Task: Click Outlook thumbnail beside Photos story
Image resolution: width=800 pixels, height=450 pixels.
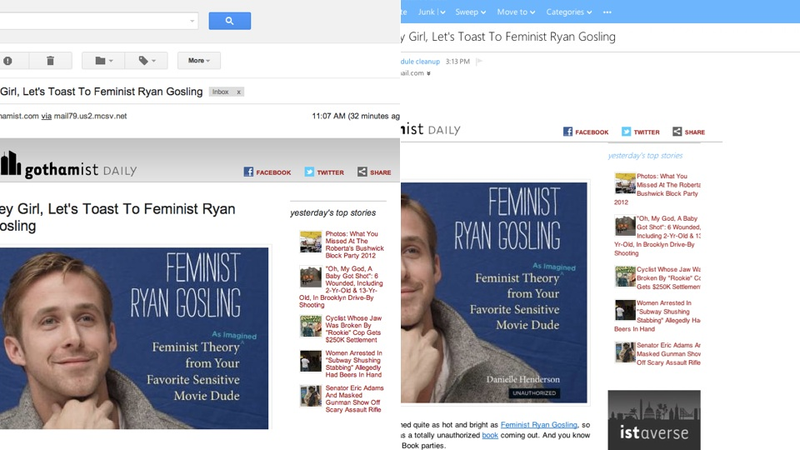Action: click(x=625, y=183)
